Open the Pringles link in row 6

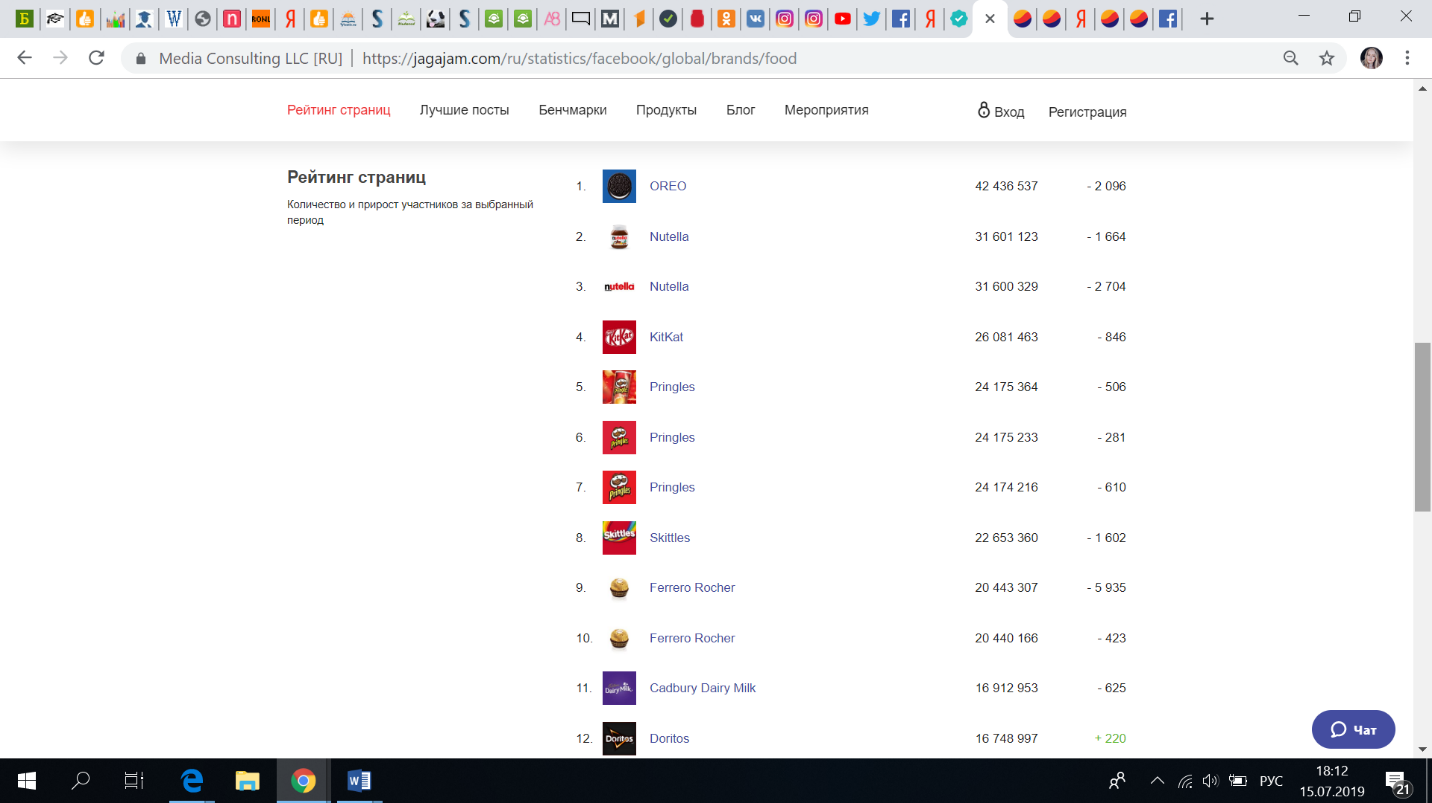[672, 438]
